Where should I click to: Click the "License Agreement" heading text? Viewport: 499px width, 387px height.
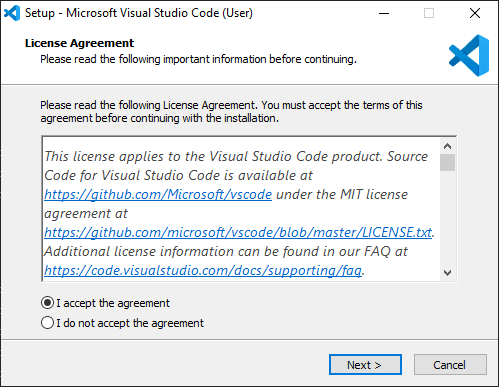(79, 43)
